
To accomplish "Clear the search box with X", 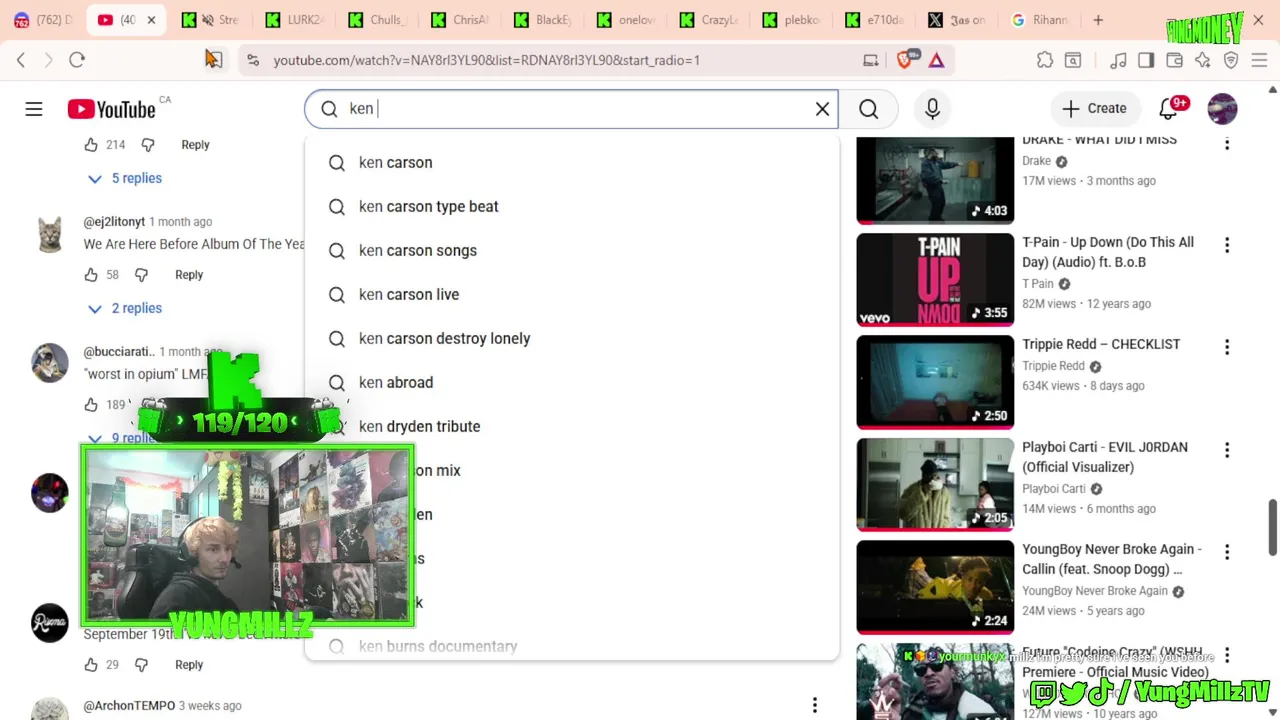I will click(822, 109).
